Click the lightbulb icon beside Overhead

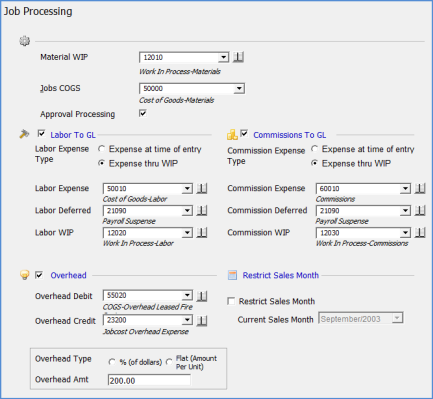tap(24, 275)
